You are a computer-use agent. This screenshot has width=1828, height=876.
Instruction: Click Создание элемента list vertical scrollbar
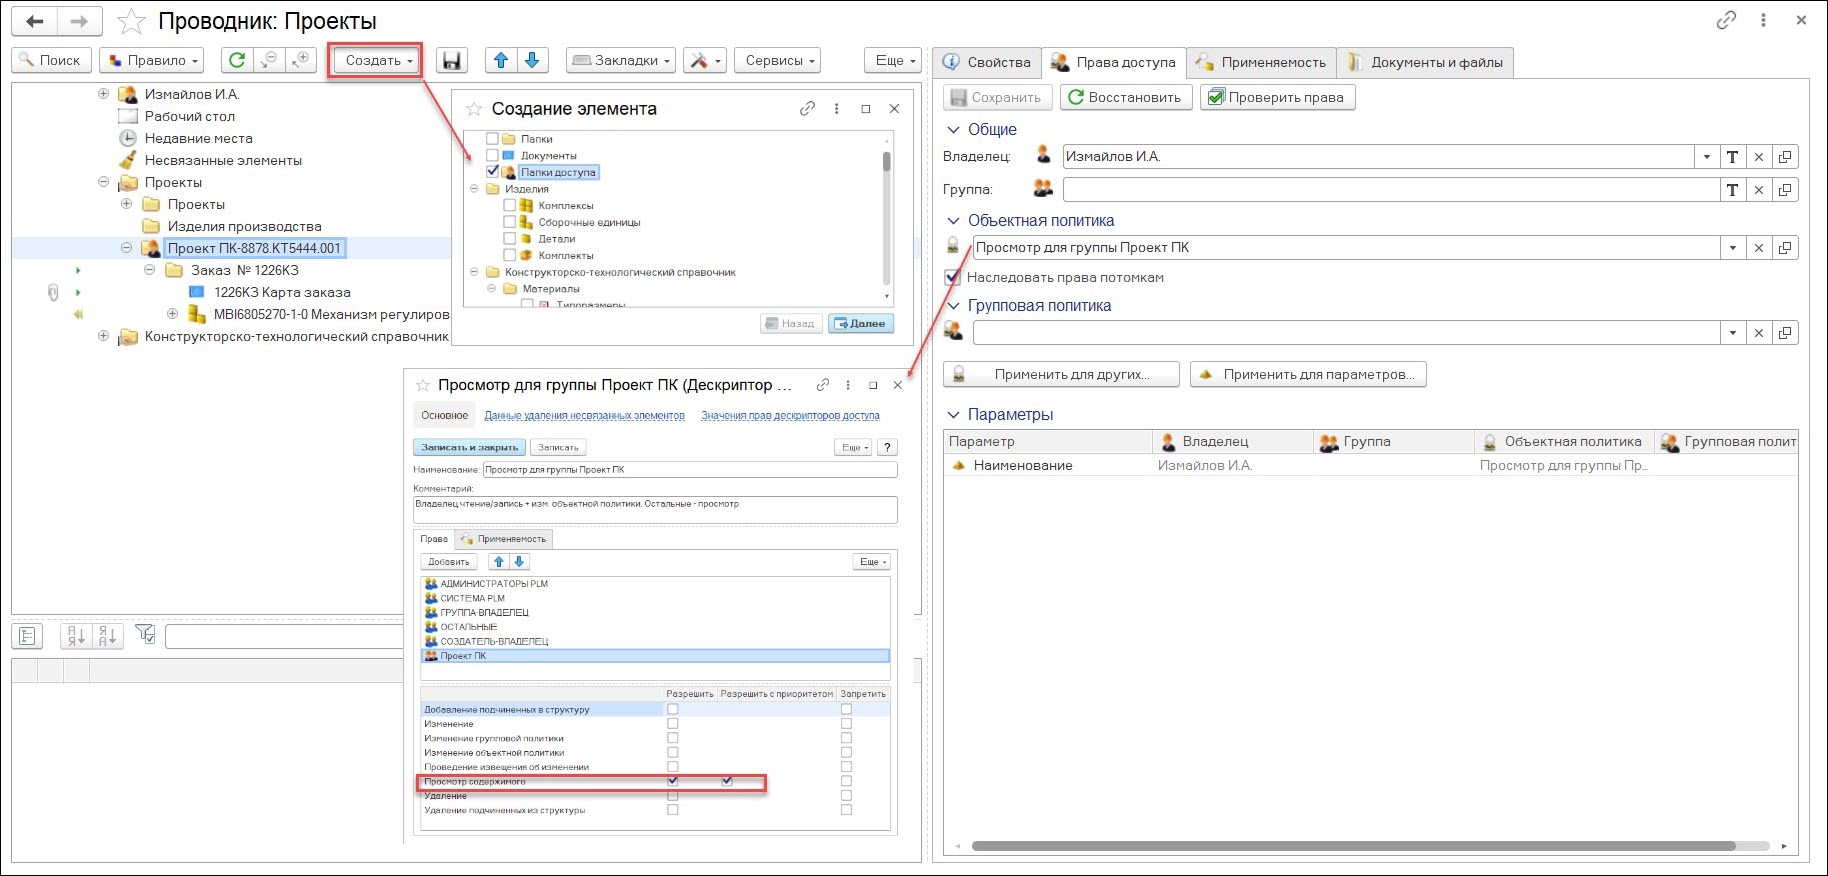pyautogui.click(x=886, y=162)
